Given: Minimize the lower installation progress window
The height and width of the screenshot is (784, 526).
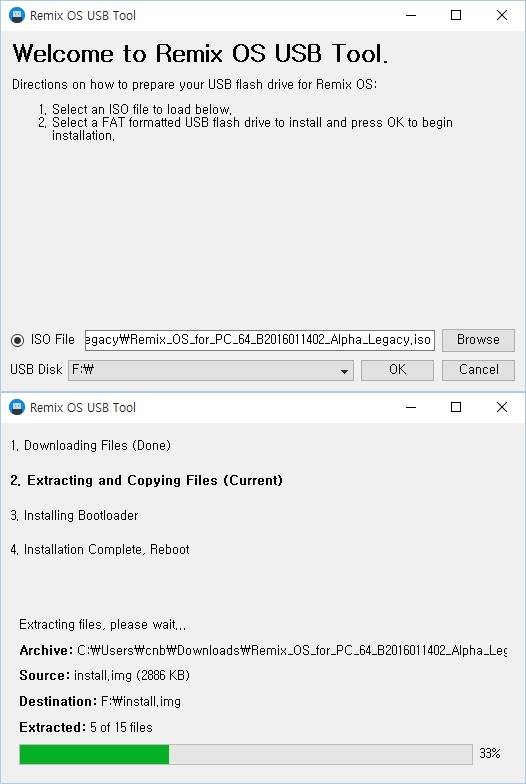Looking at the screenshot, I should click(x=411, y=408).
